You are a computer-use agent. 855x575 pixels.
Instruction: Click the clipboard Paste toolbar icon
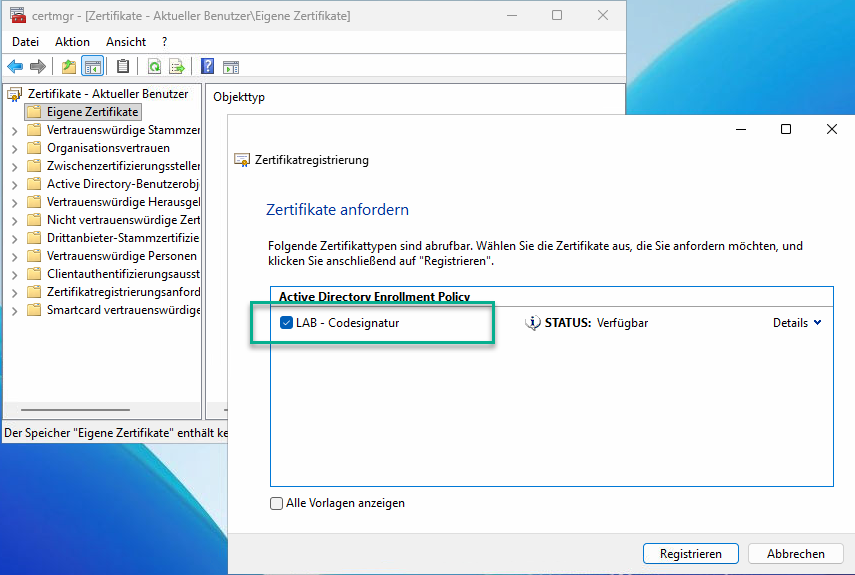click(123, 67)
